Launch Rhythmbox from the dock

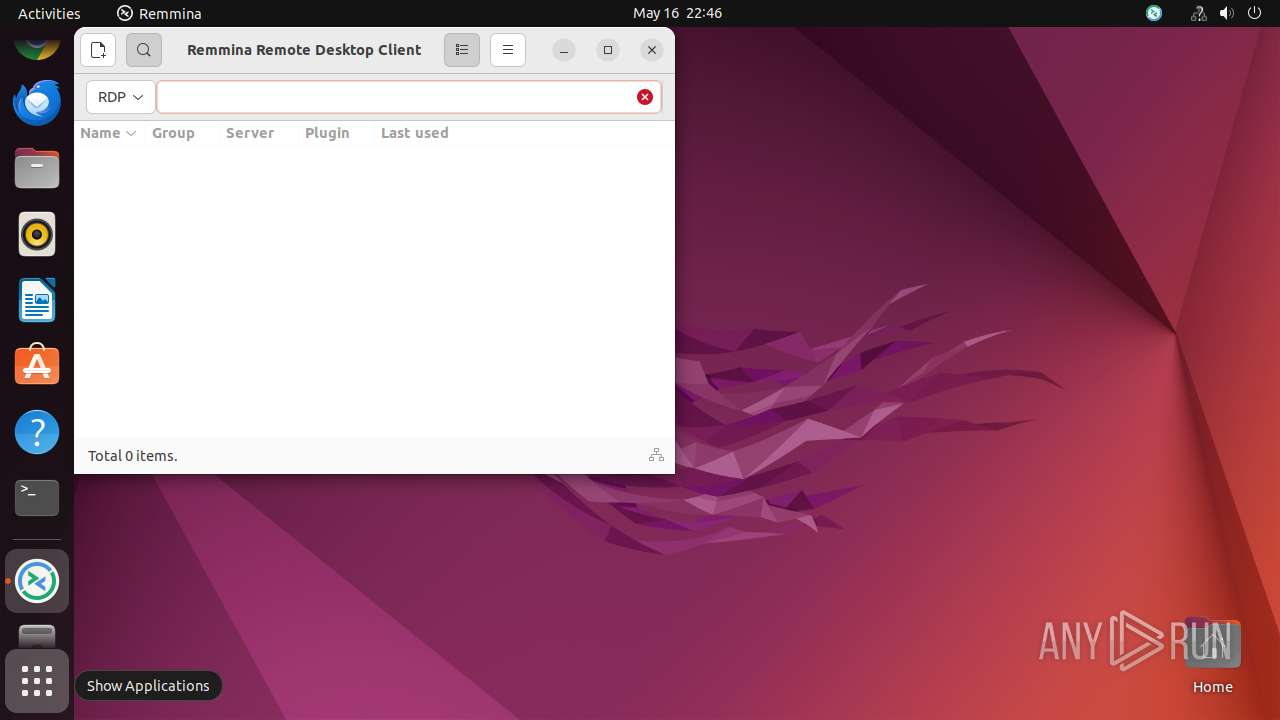tap(37, 234)
